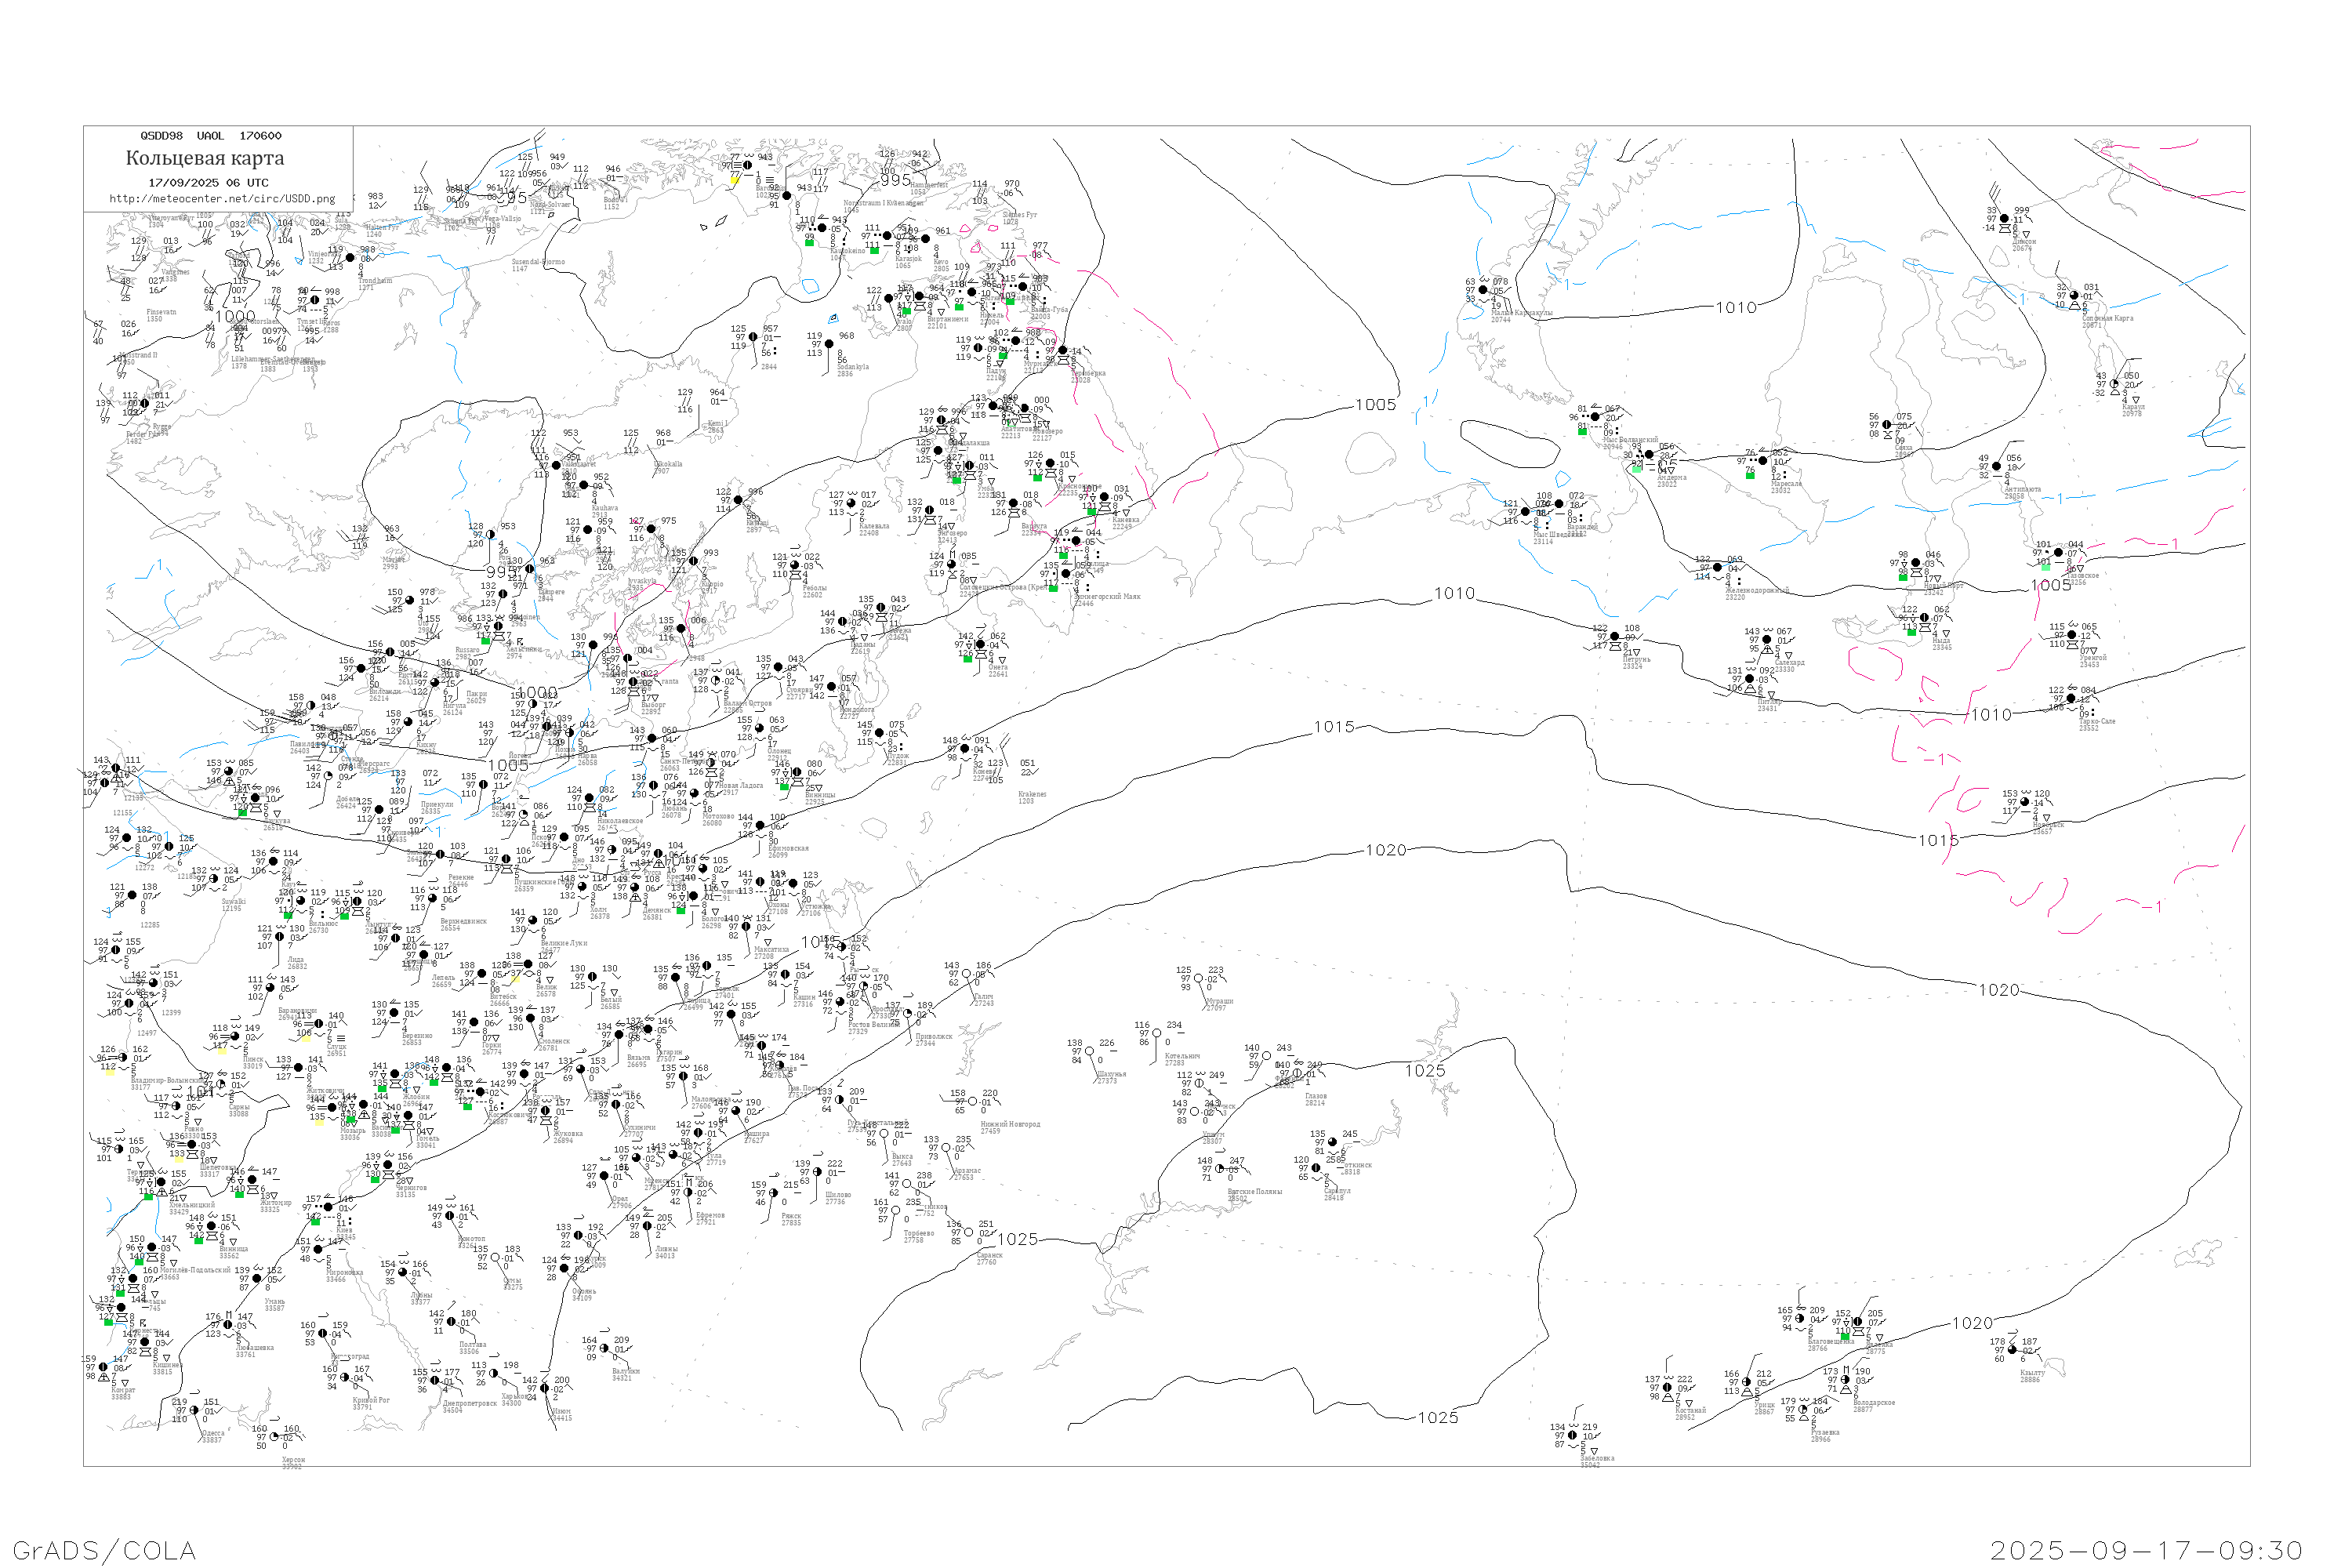Click green square at Мыс Болванский station
The image size is (2352, 1568).
point(1582,431)
